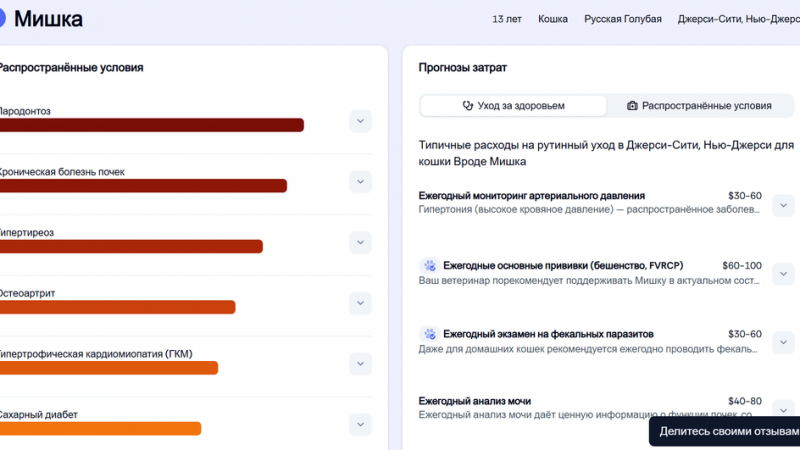Viewport: 800px width, 450px height.
Task: Click the Русская Голубая breed label
Action: coord(622,19)
